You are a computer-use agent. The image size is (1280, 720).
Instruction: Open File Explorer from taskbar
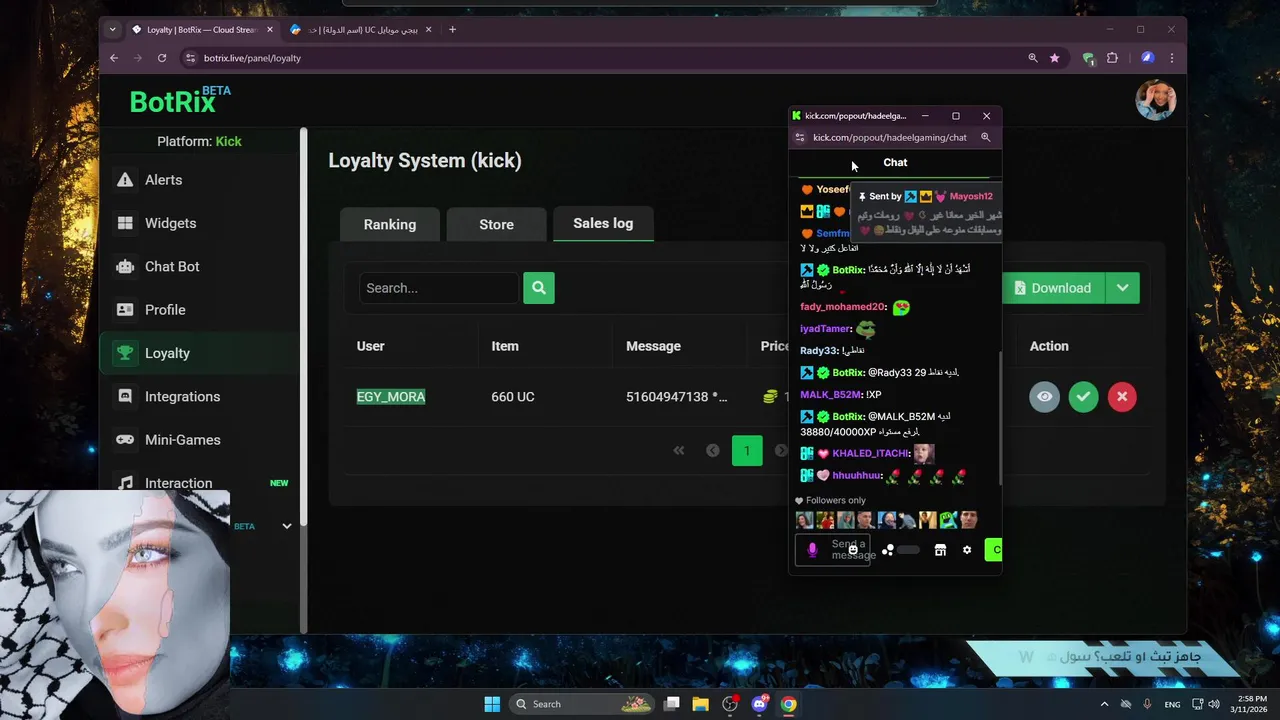pyautogui.click(x=700, y=704)
